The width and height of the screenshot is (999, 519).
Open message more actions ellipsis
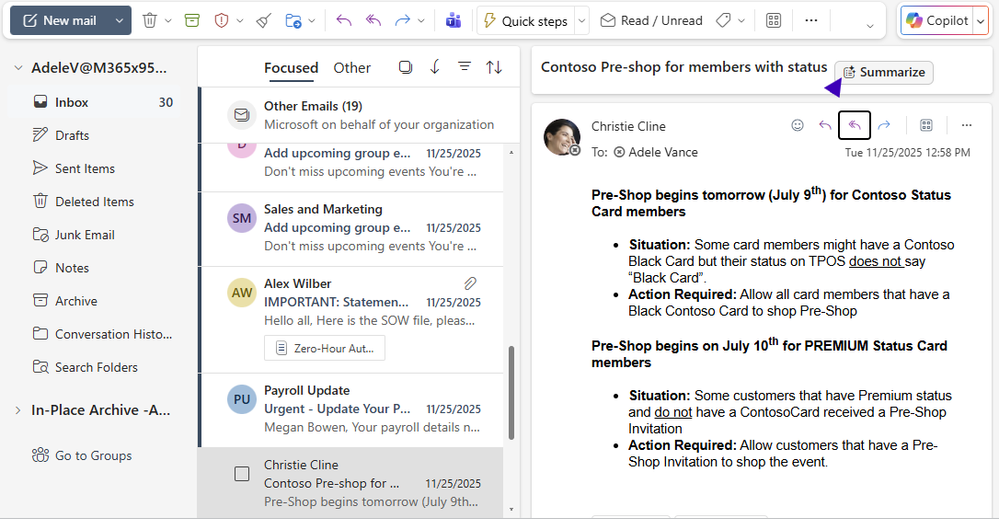point(967,125)
